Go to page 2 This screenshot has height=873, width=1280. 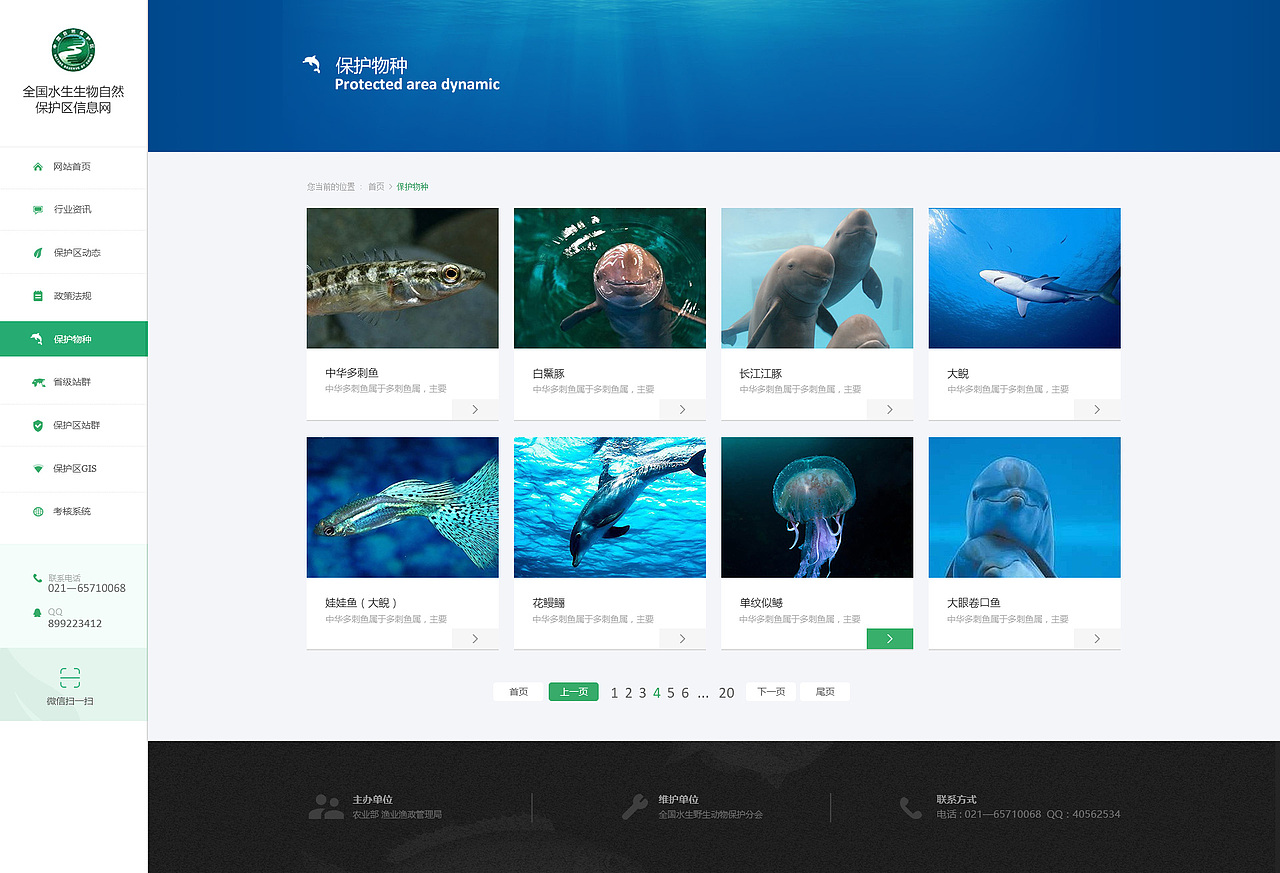pos(629,693)
